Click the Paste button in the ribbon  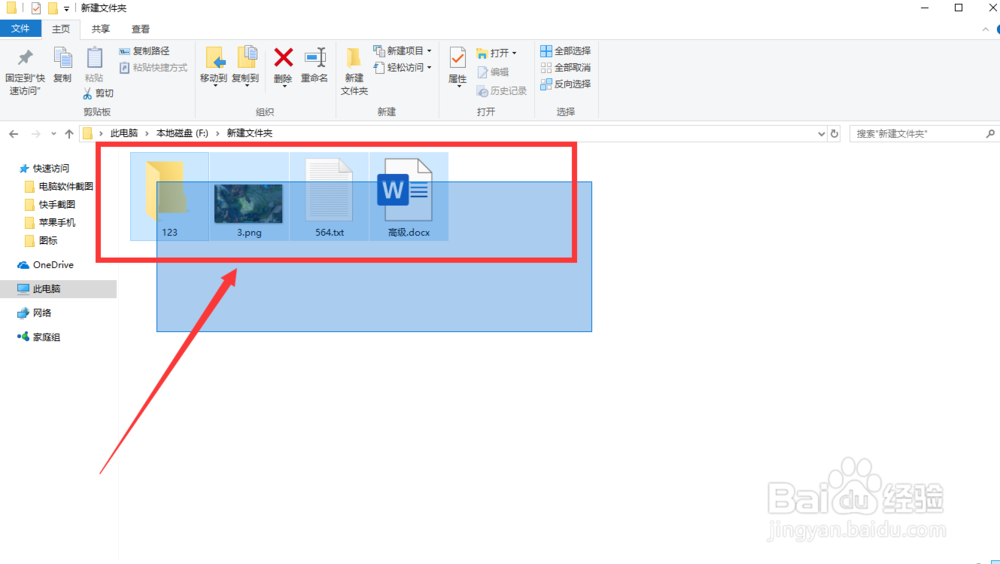click(x=94, y=65)
